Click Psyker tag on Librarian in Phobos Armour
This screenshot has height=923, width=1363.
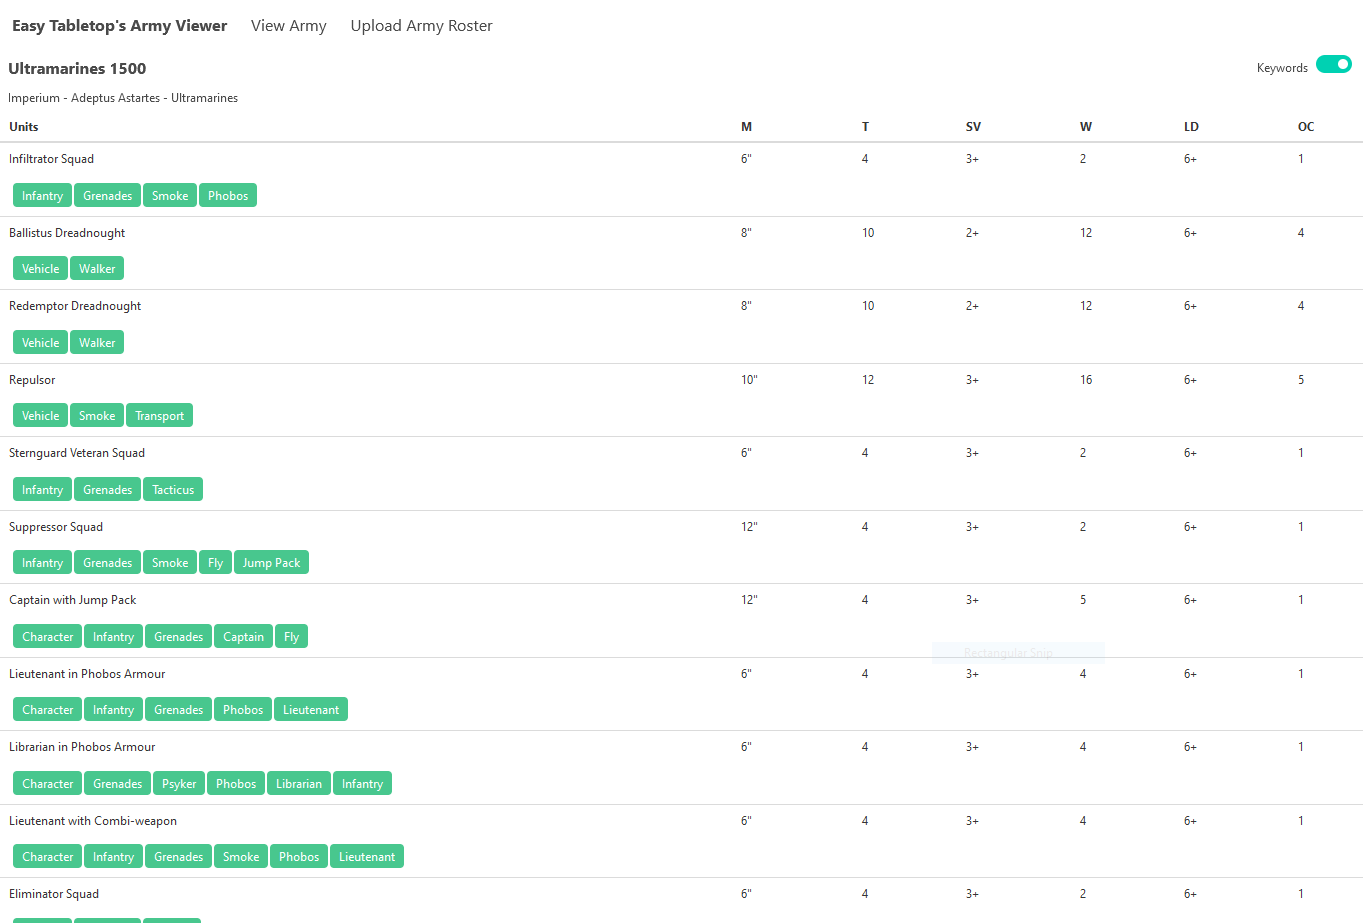pos(179,784)
